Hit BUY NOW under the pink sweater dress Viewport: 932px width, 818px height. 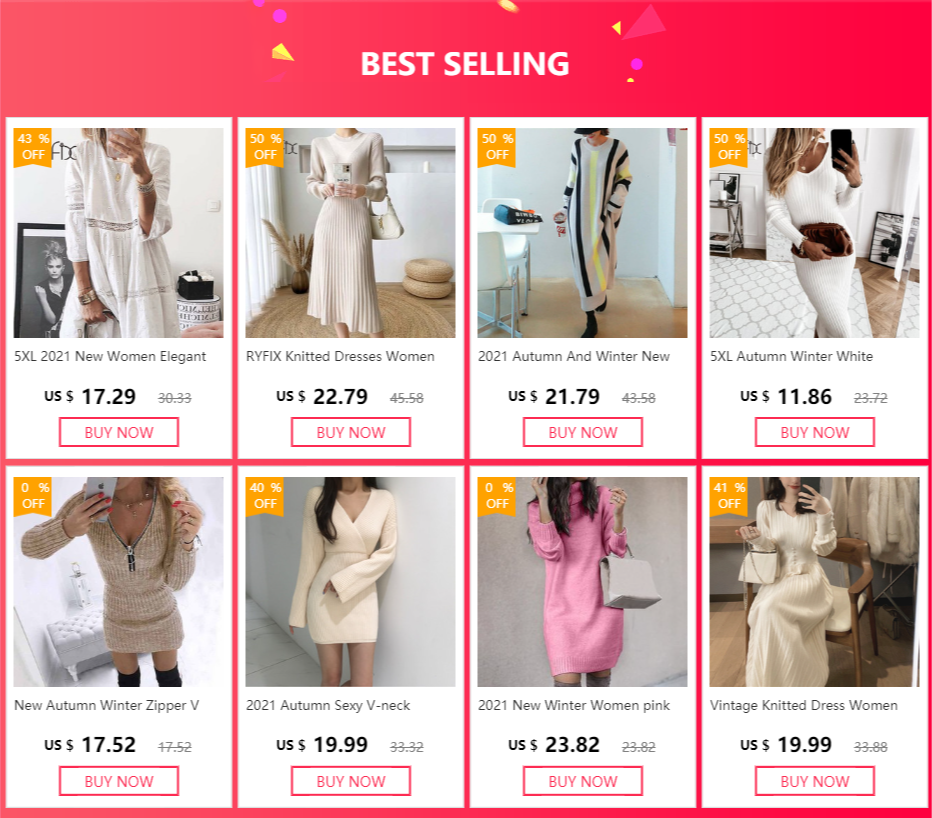pyautogui.click(x=583, y=781)
